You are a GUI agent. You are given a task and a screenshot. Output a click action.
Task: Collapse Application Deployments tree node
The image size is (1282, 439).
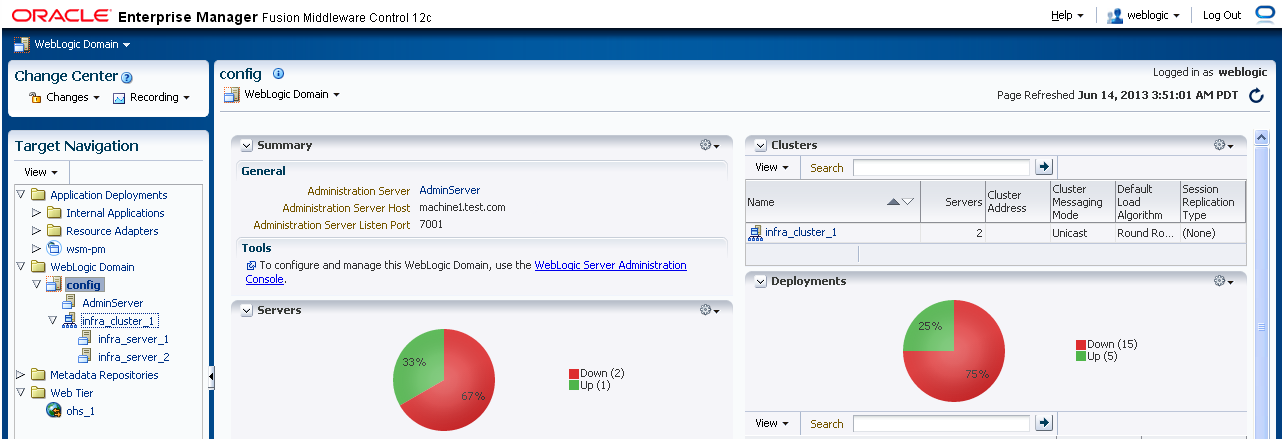[x=21, y=195]
